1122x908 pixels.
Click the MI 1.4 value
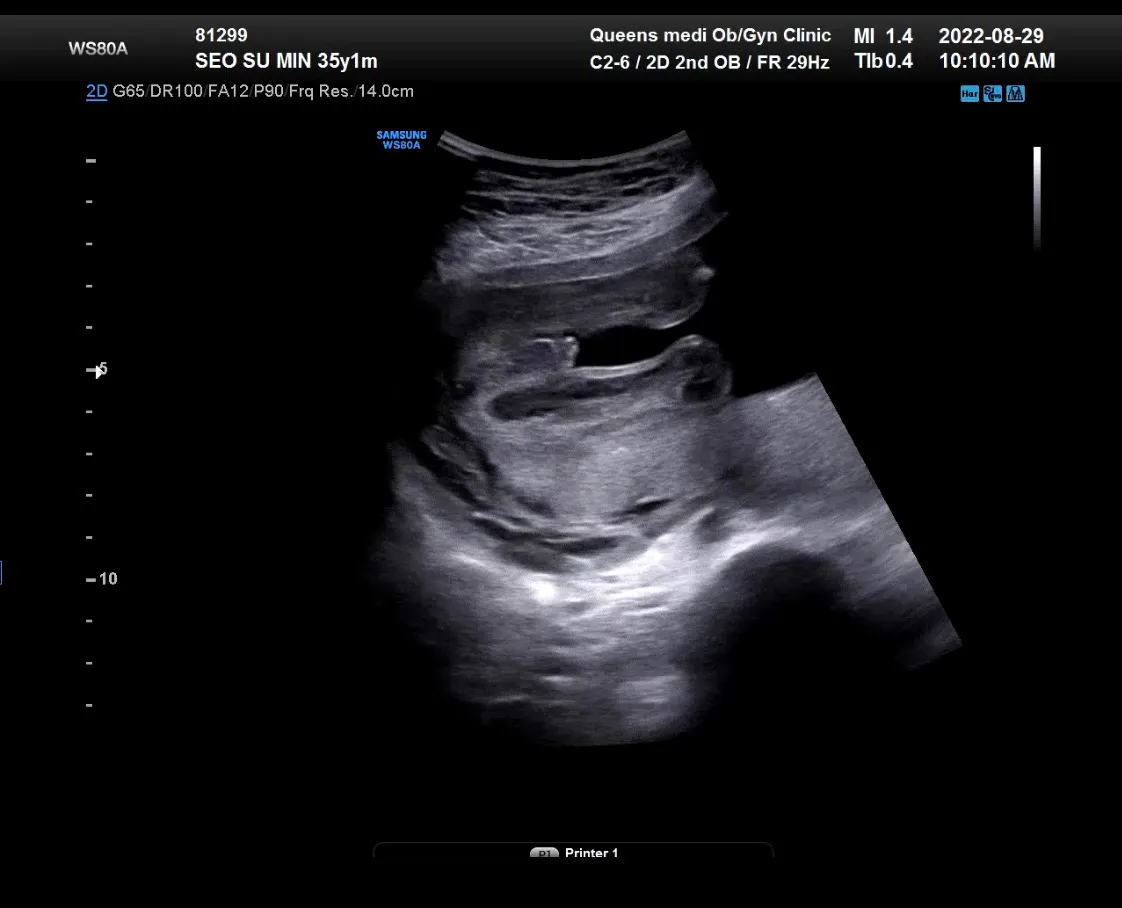click(x=883, y=36)
